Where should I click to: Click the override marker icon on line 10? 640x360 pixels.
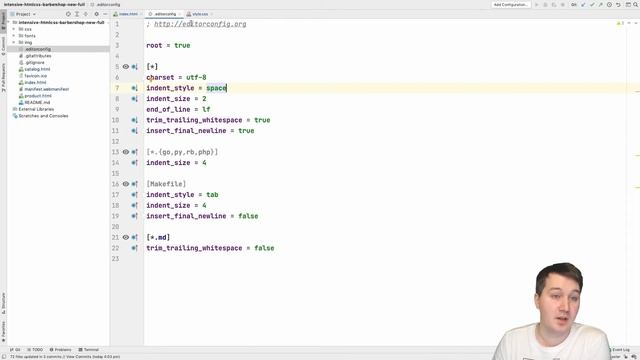pyautogui.click(x=134, y=120)
